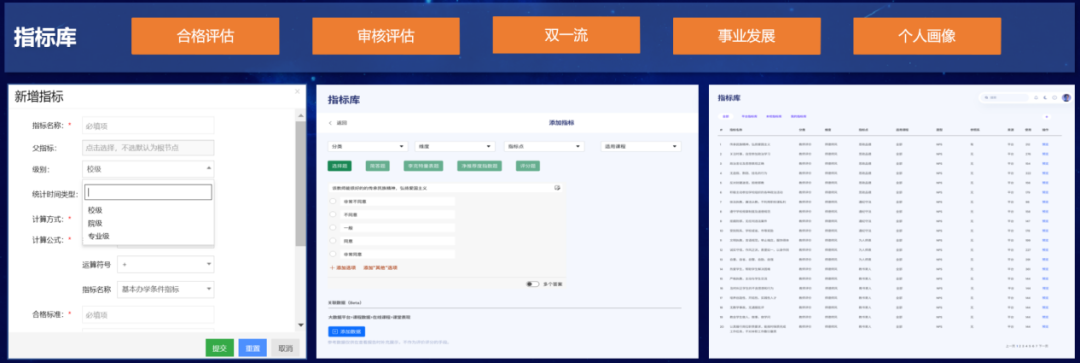1080x363 pixels.
Task: Click the copy icon beside the question title
Action: coord(557,187)
